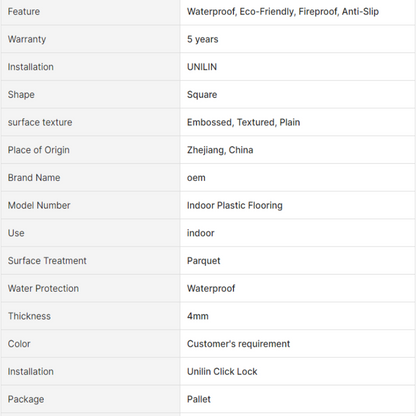Select the Parquet surface treatment value
416x416 pixels.
[203, 261]
